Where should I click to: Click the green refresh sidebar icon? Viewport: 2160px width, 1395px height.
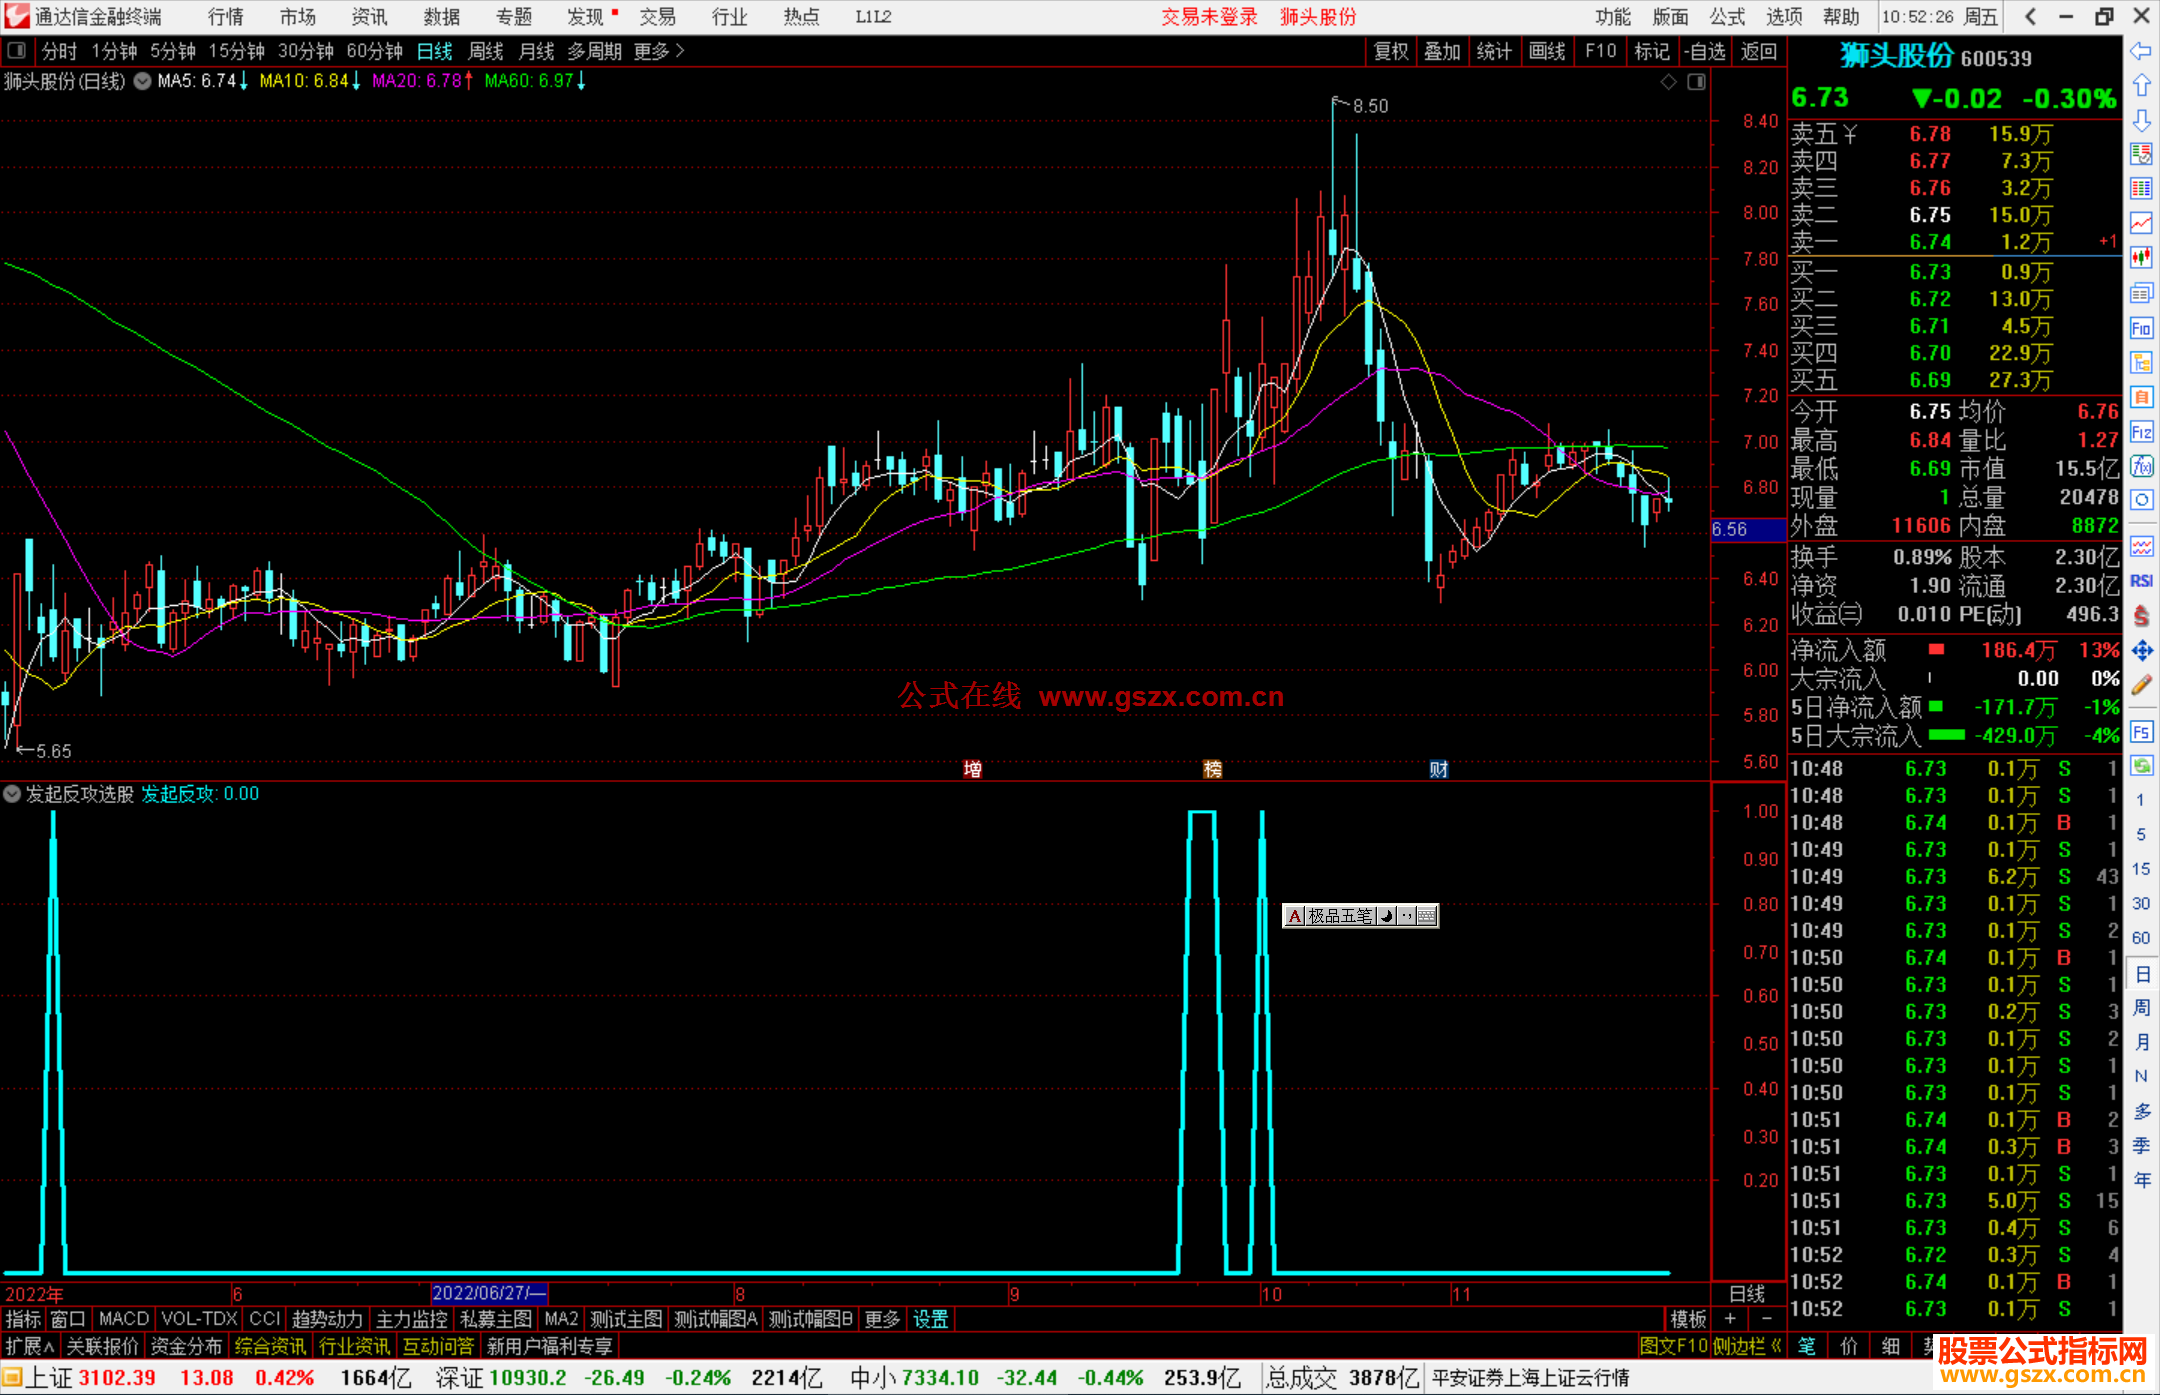pos(2141,766)
